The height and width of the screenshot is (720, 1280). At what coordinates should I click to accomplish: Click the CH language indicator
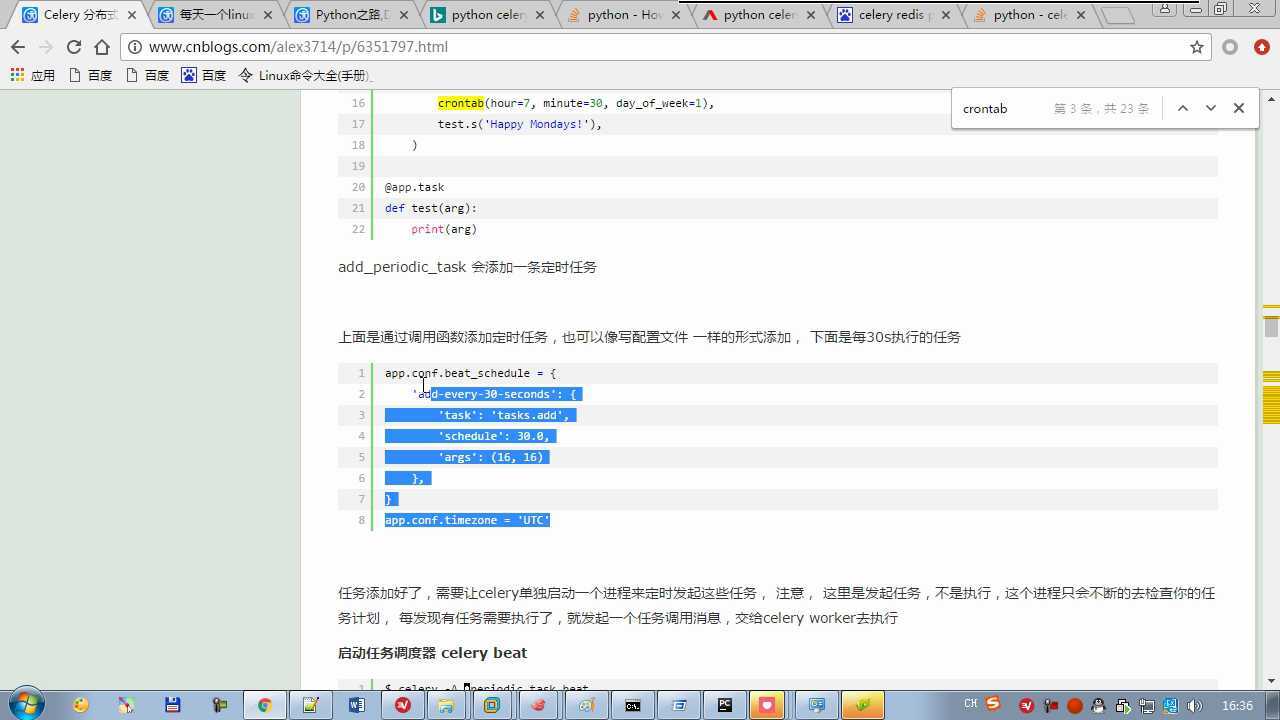point(970,704)
